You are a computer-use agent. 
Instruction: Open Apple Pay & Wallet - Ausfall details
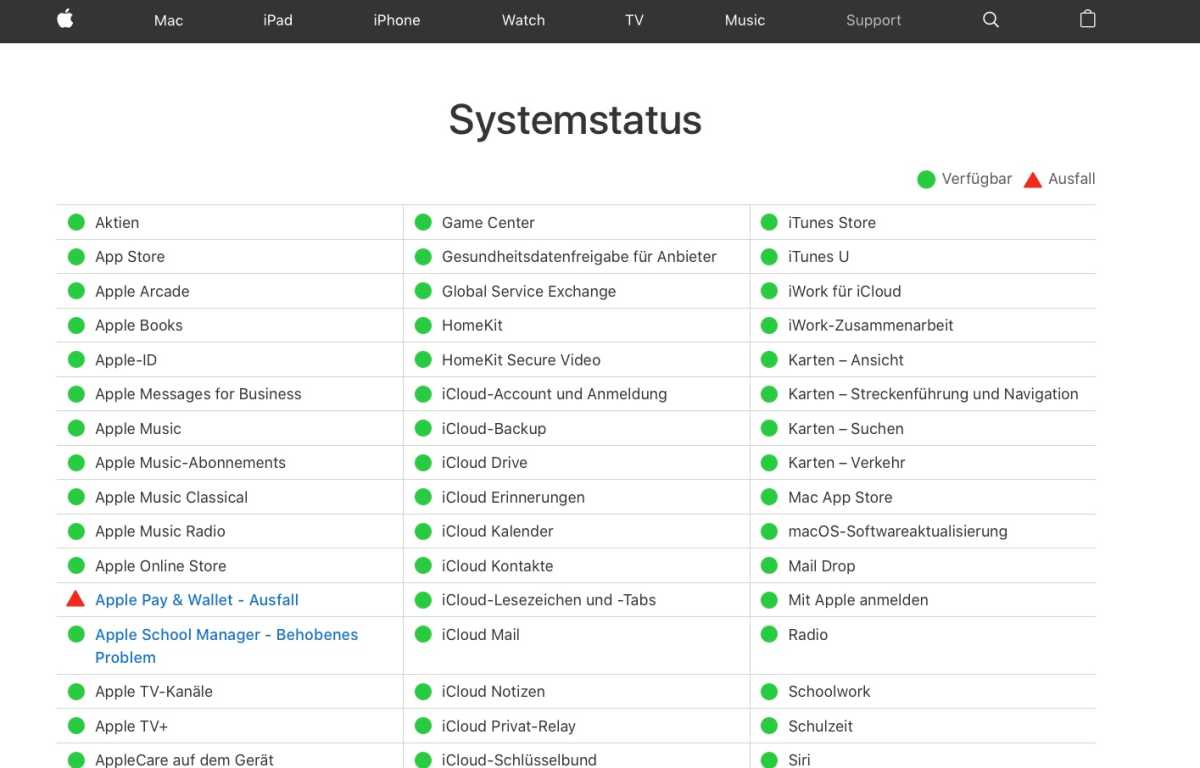click(197, 600)
